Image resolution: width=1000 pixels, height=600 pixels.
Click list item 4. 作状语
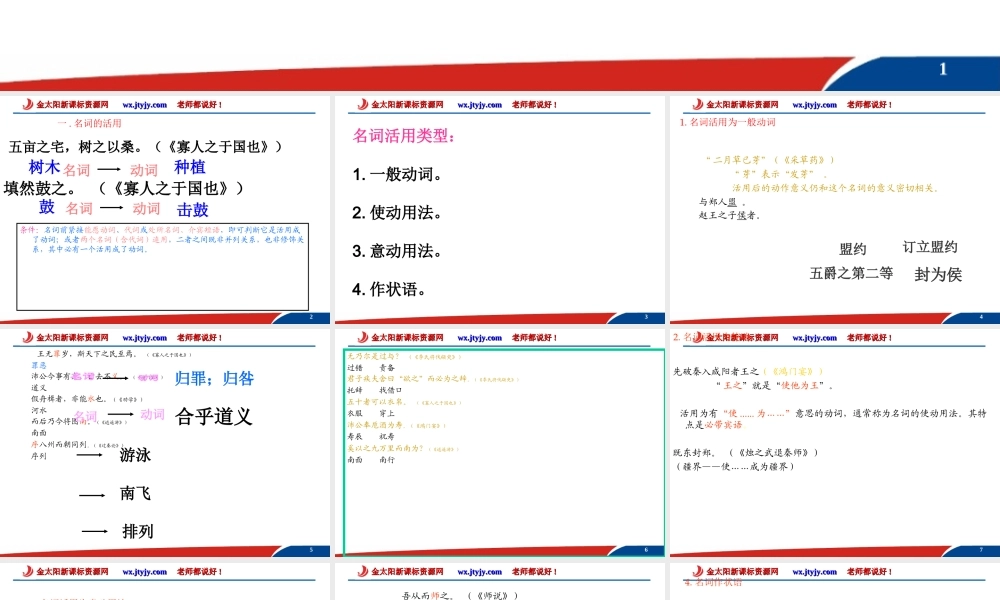coord(389,289)
